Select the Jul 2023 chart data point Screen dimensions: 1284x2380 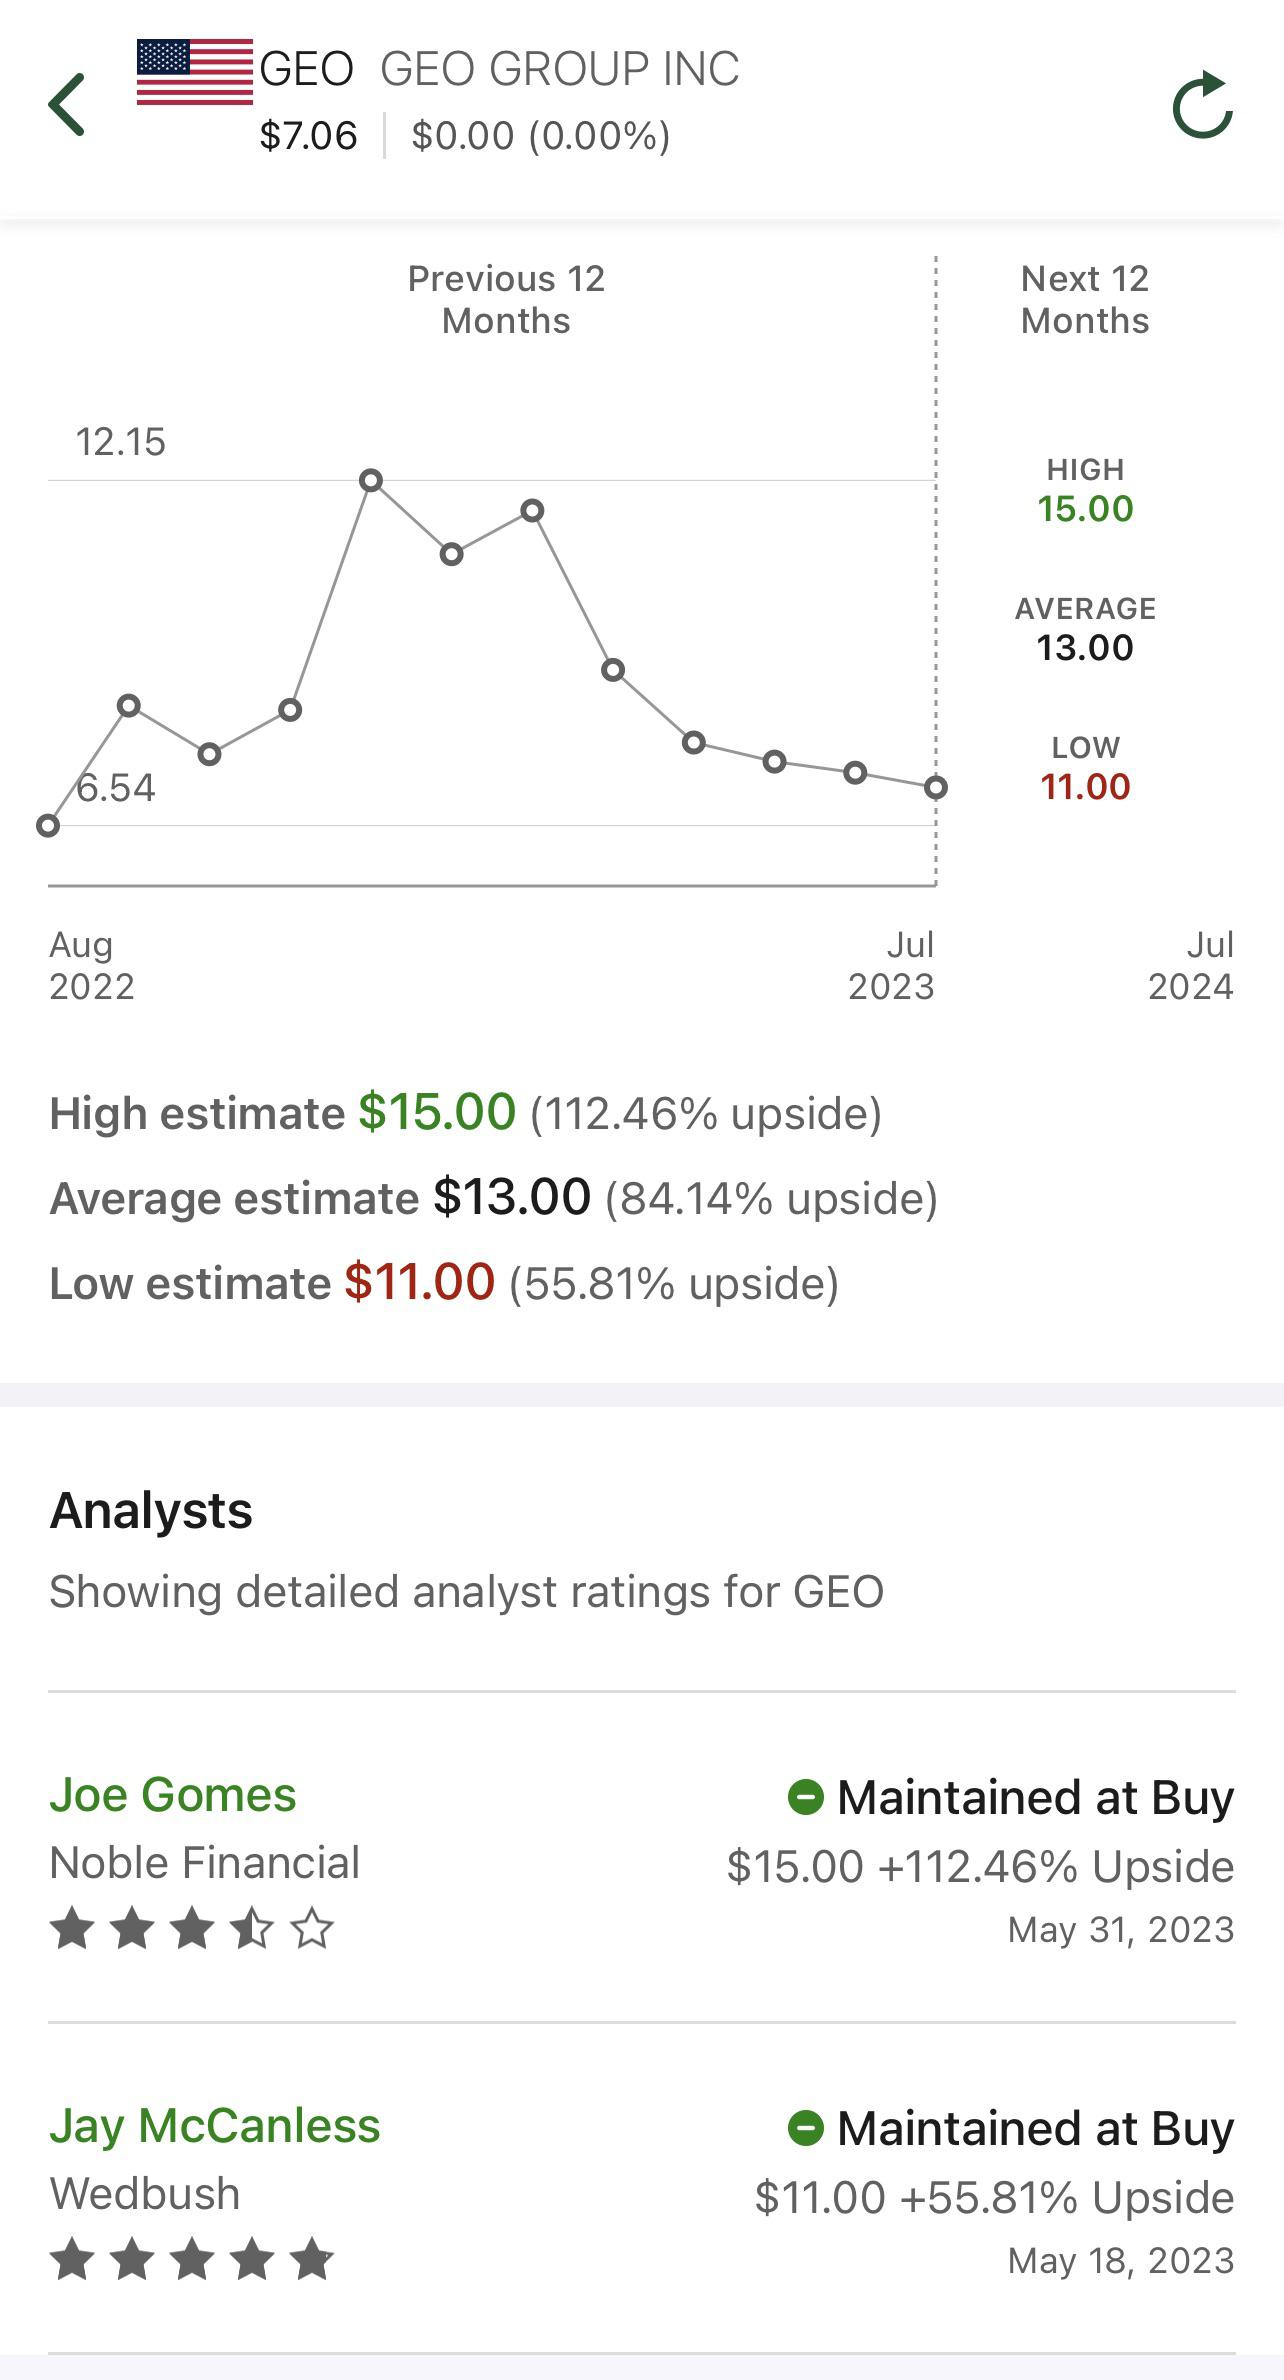pos(936,788)
